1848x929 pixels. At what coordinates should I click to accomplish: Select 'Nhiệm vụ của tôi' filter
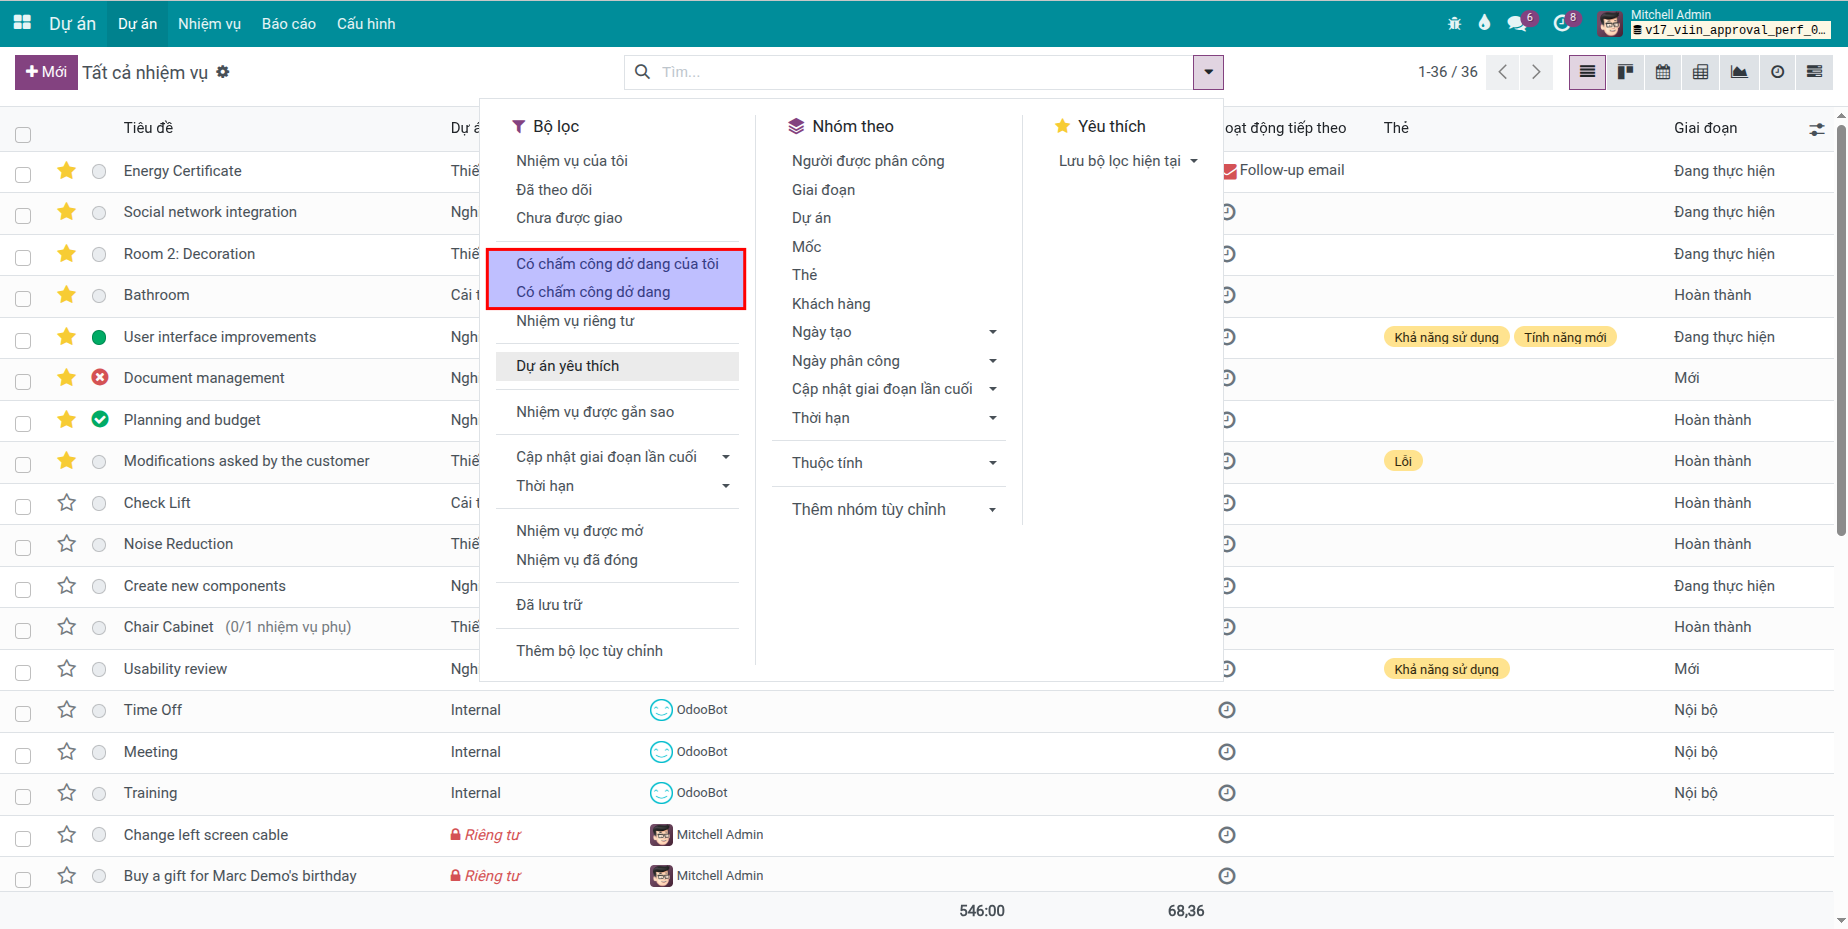pos(572,161)
